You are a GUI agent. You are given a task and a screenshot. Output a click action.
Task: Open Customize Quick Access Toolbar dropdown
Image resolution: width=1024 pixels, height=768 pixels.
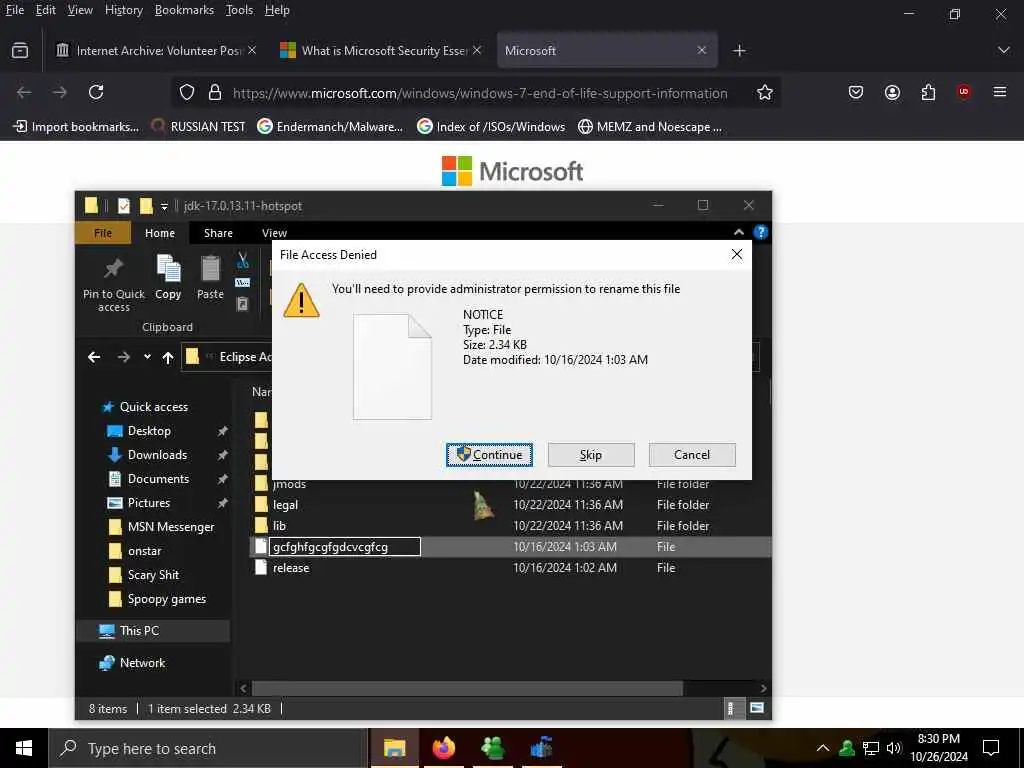coord(165,206)
